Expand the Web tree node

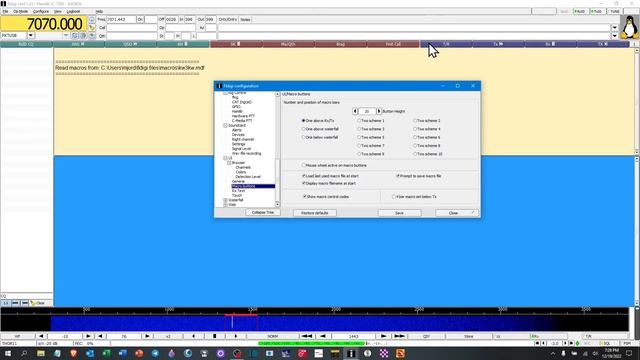(225, 204)
